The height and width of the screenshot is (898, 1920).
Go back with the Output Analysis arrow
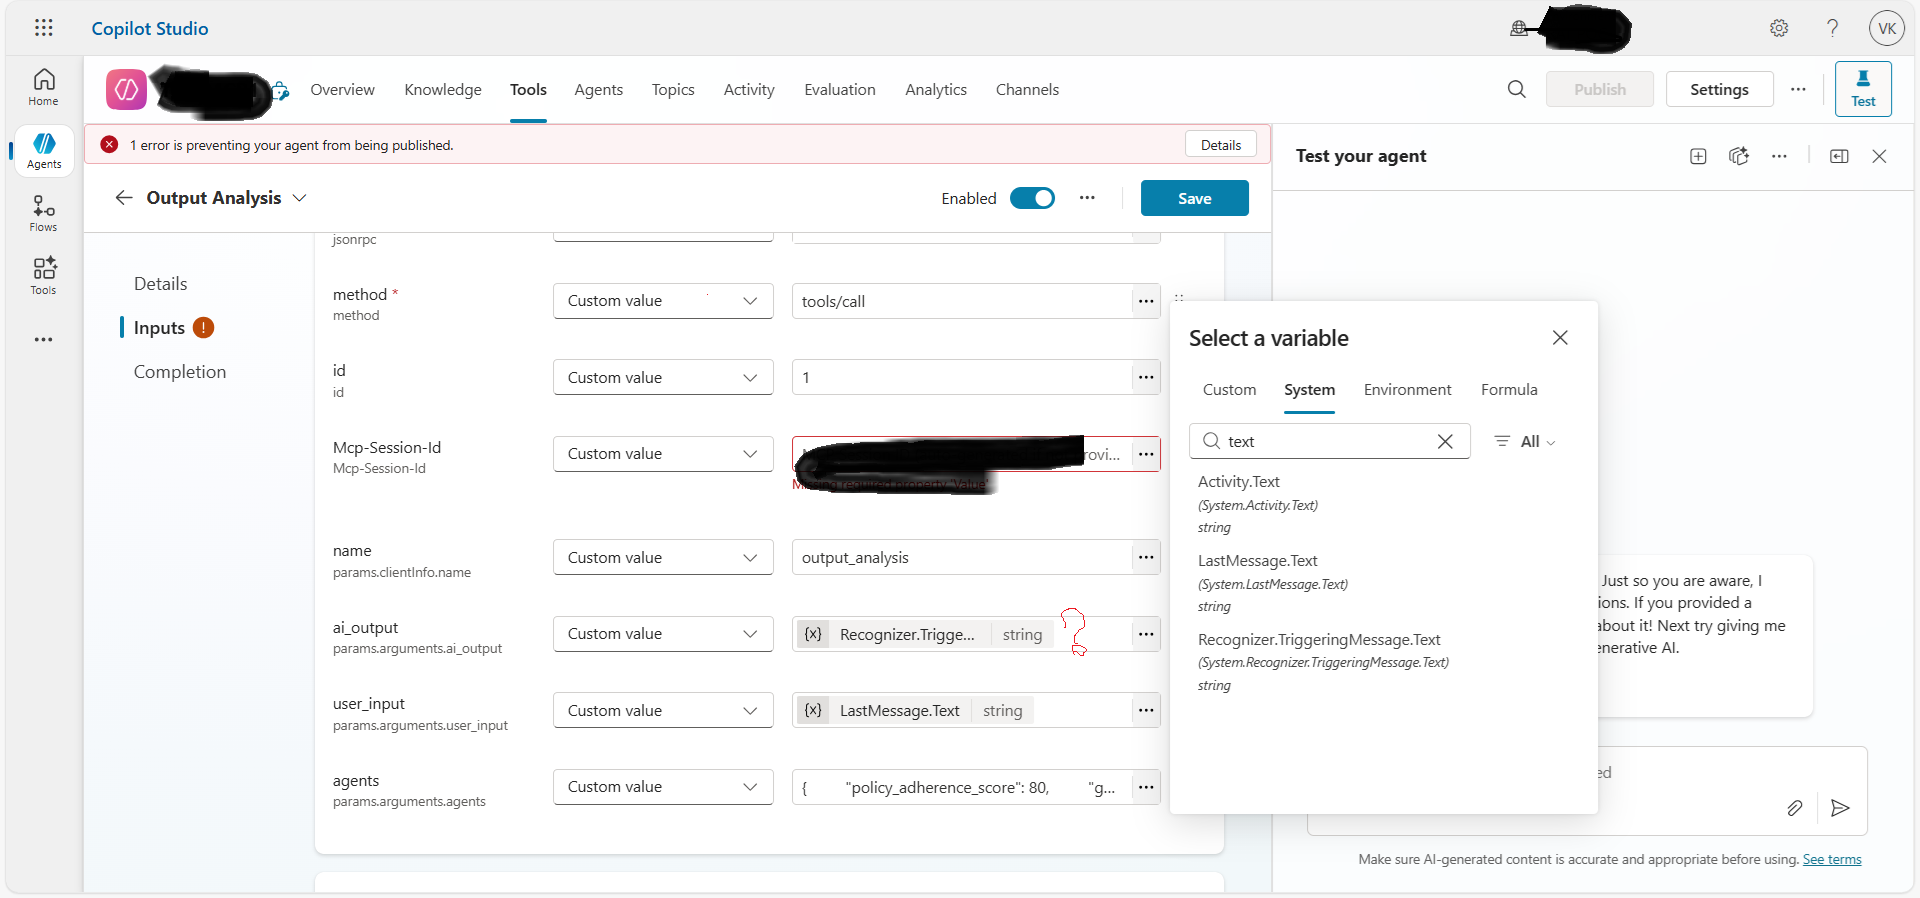[x=124, y=198]
